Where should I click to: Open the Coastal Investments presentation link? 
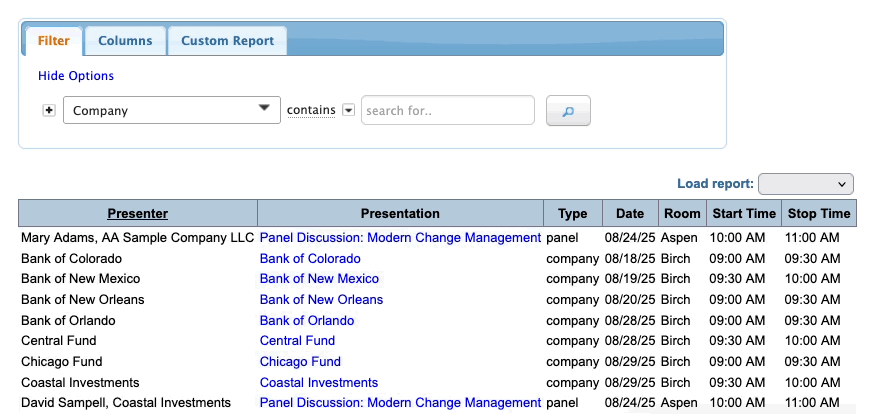(318, 383)
